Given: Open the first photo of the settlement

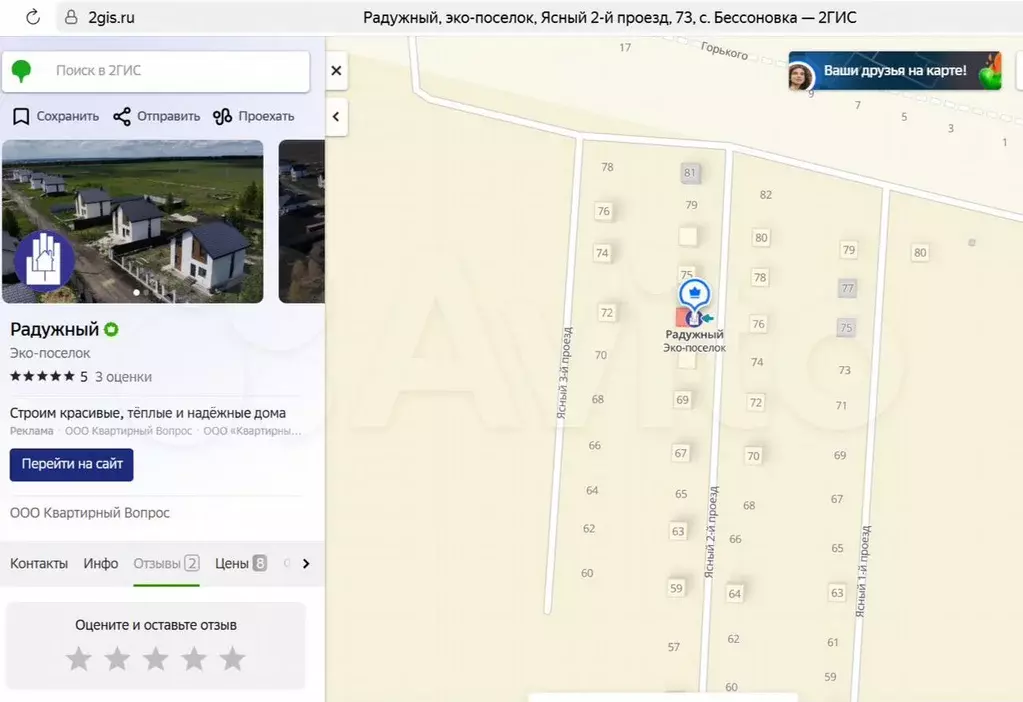Looking at the screenshot, I should pos(132,221).
